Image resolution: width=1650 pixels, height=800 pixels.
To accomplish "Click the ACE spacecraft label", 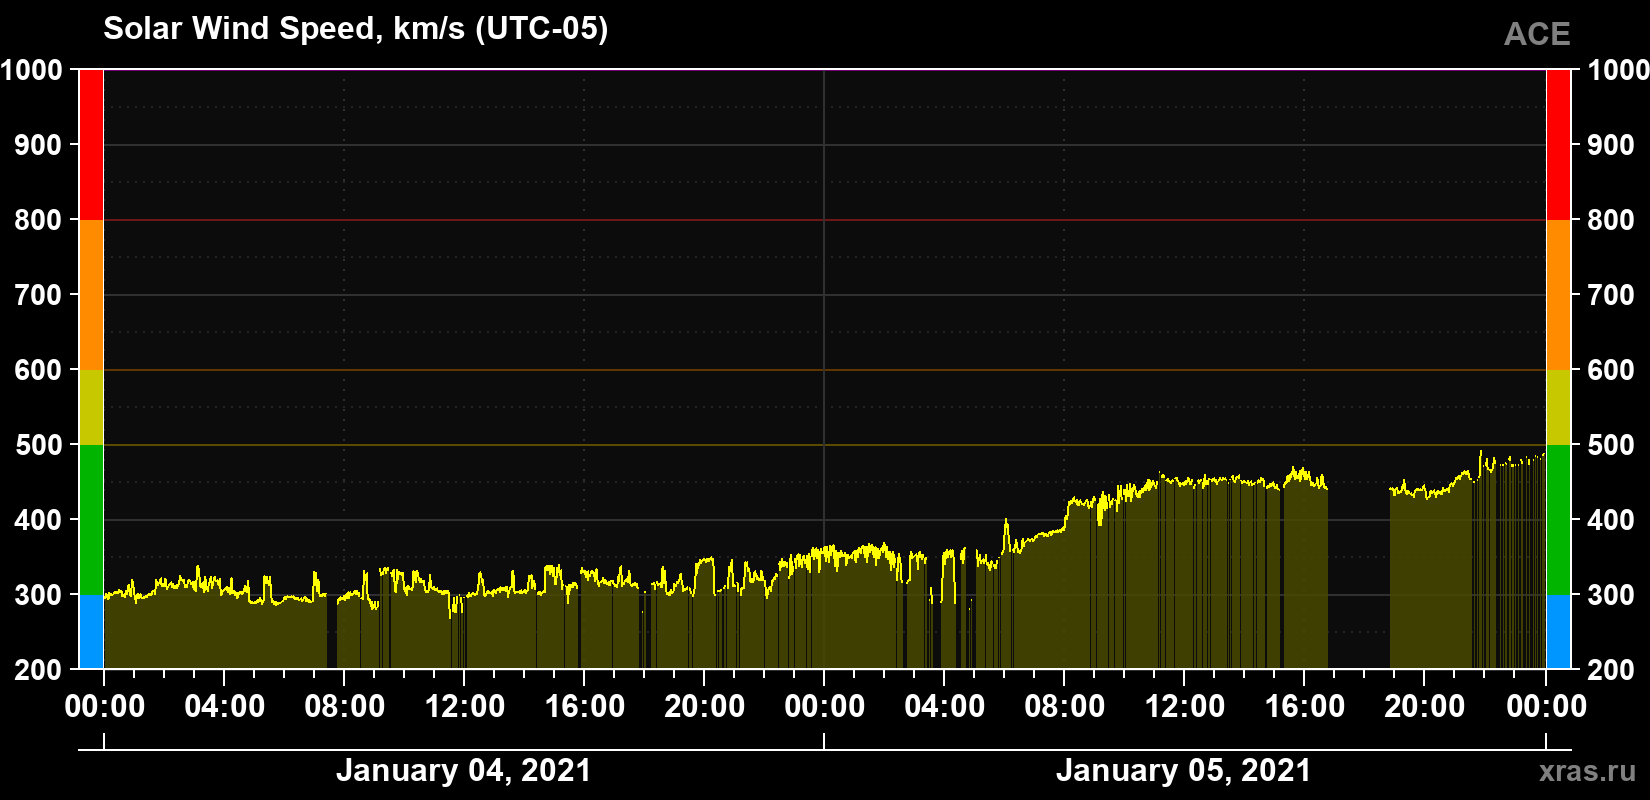I will tap(1537, 34).
